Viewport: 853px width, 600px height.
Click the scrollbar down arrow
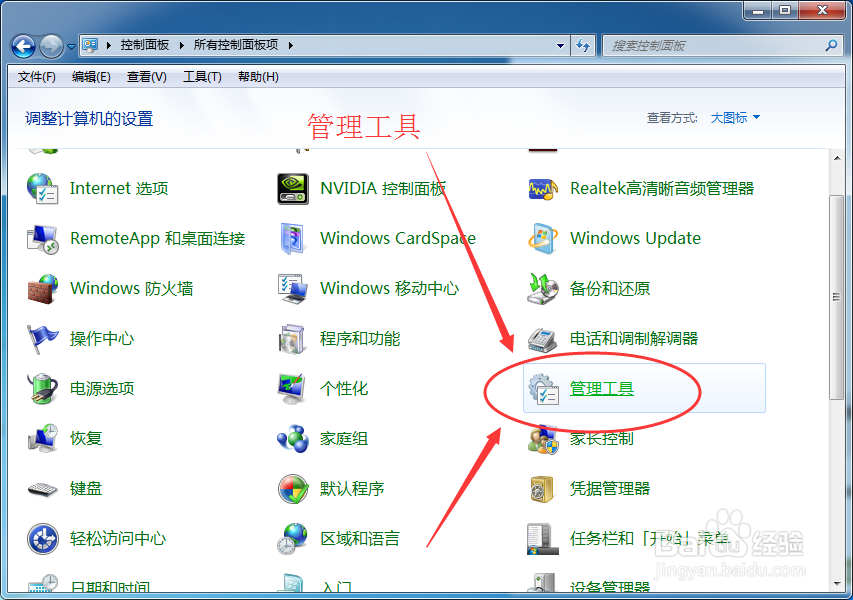tap(837, 584)
